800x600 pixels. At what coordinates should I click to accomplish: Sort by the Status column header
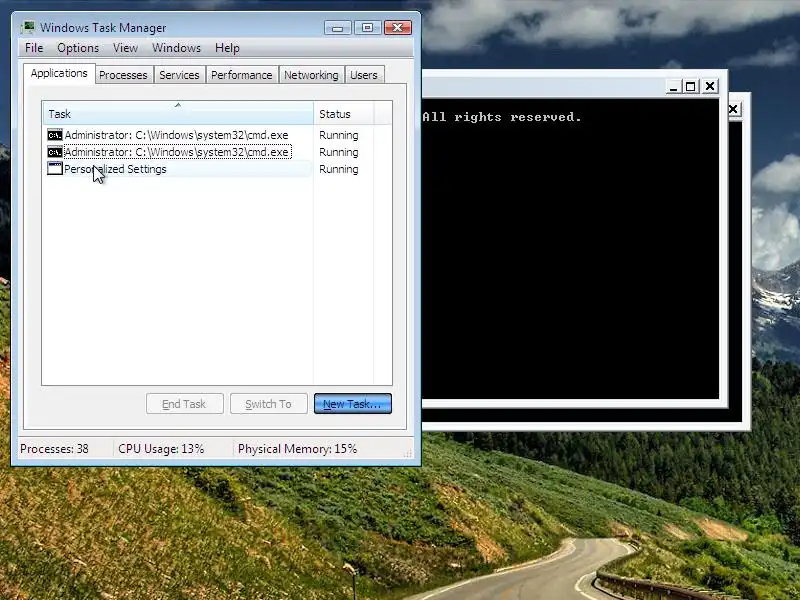[344, 113]
